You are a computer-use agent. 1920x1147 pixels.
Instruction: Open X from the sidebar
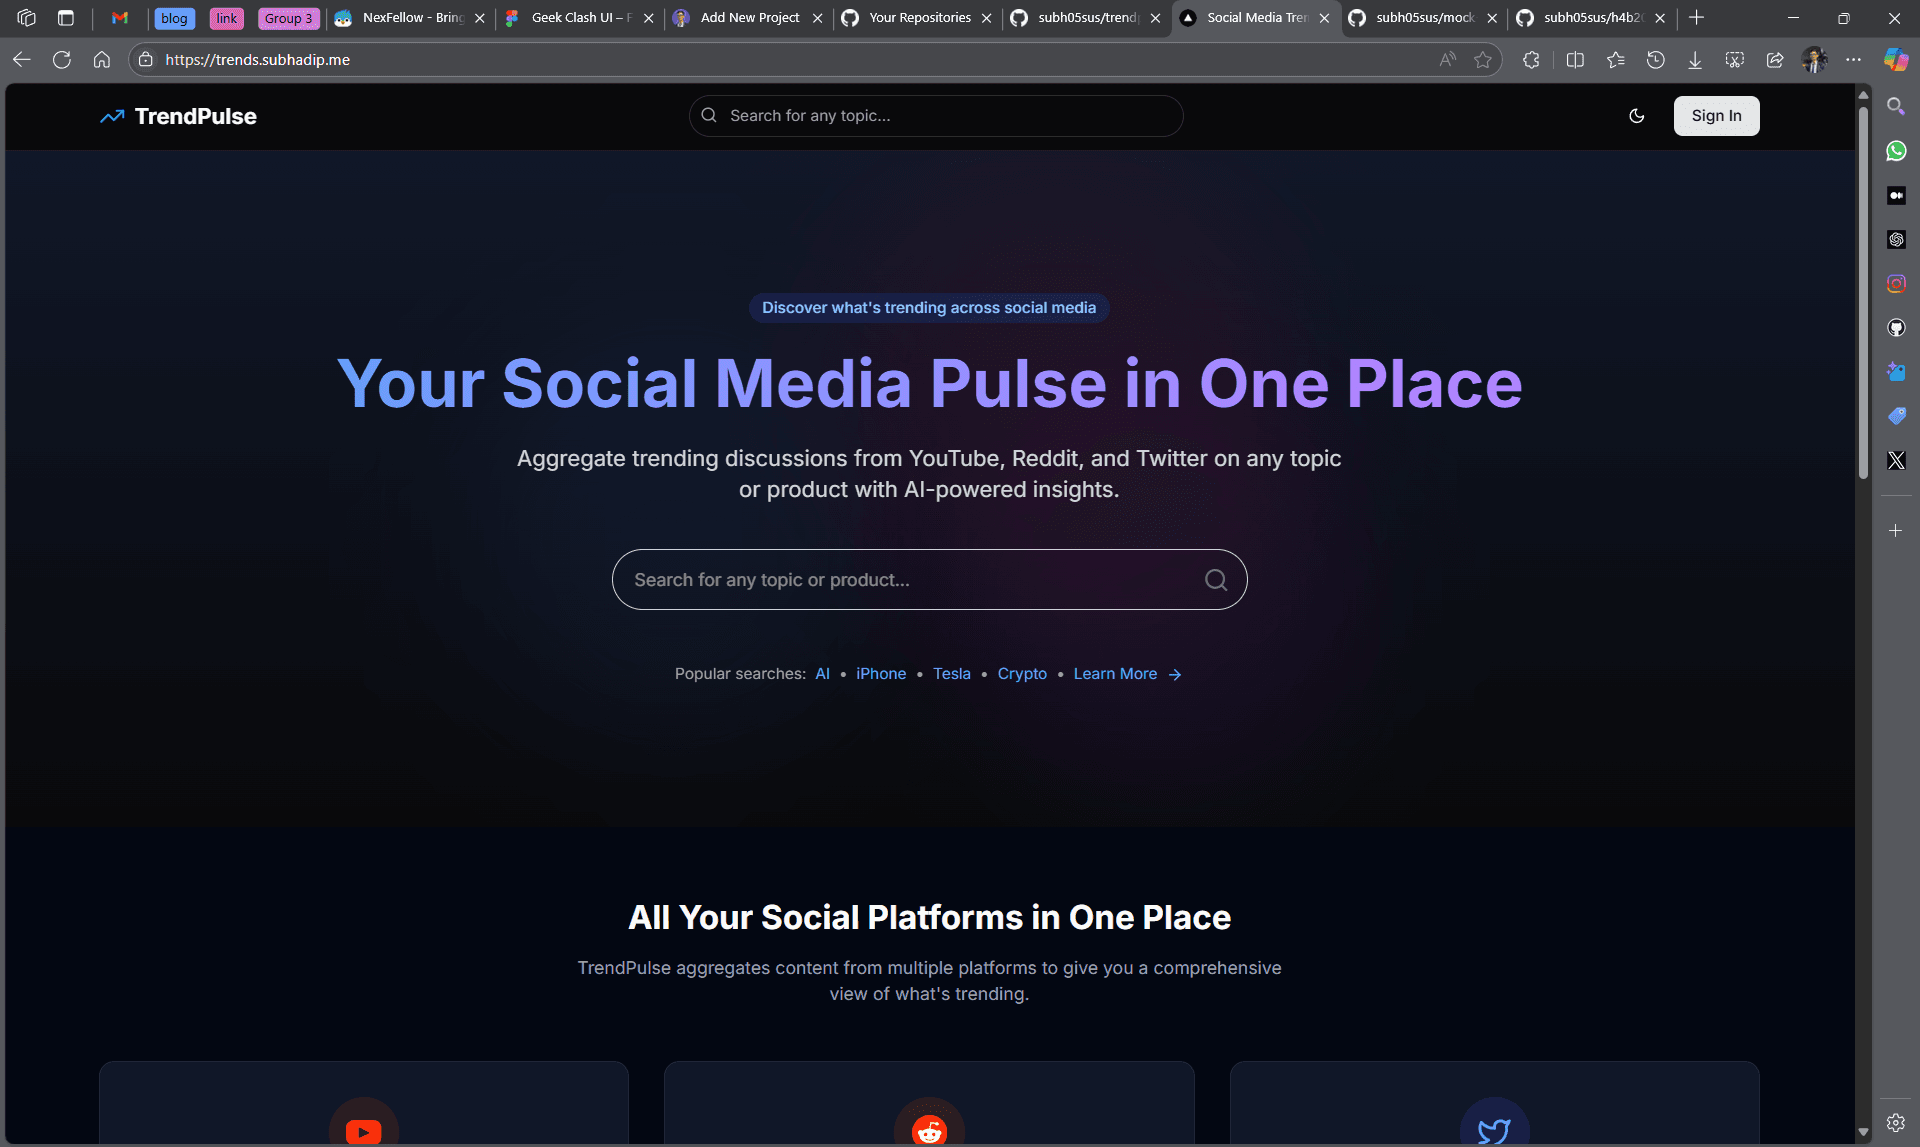pyautogui.click(x=1896, y=460)
